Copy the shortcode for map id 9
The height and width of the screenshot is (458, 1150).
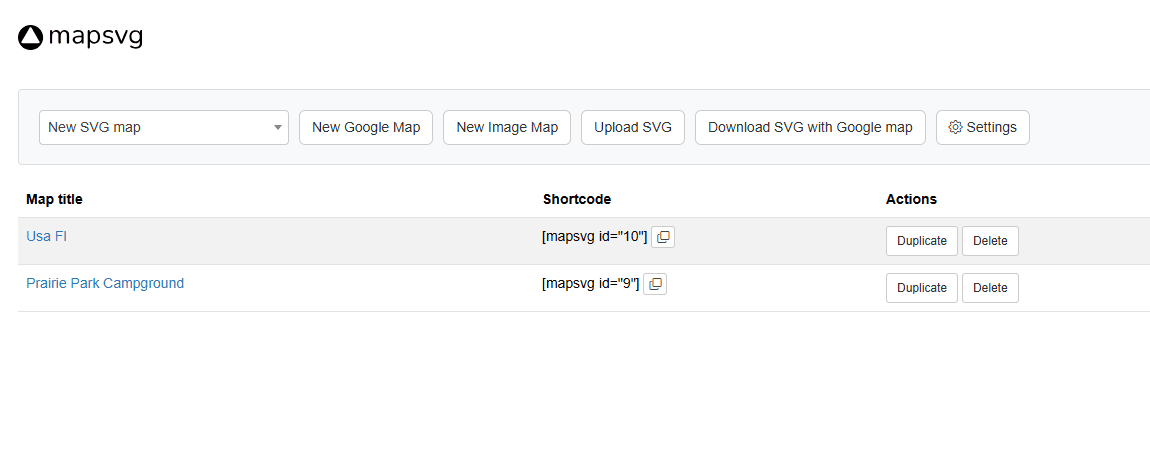655,284
